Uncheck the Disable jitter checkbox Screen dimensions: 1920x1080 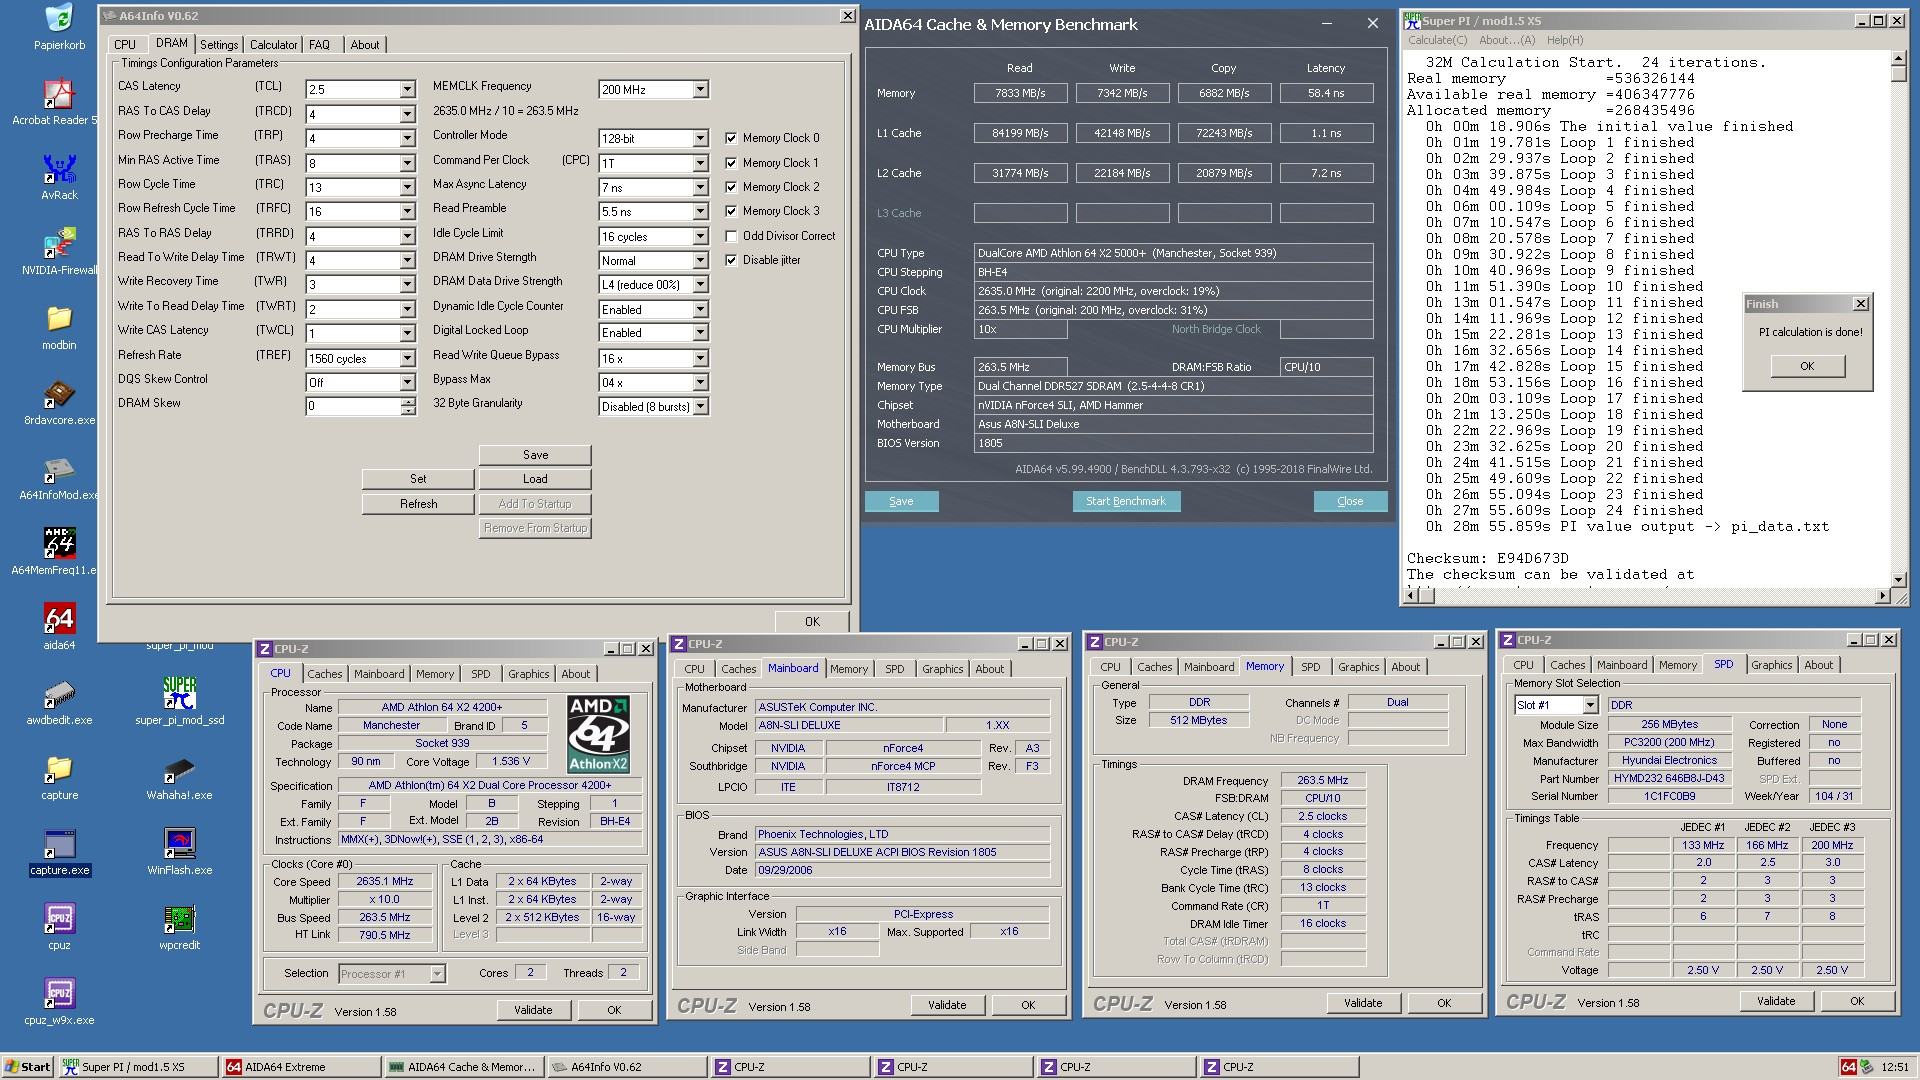click(x=731, y=260)
